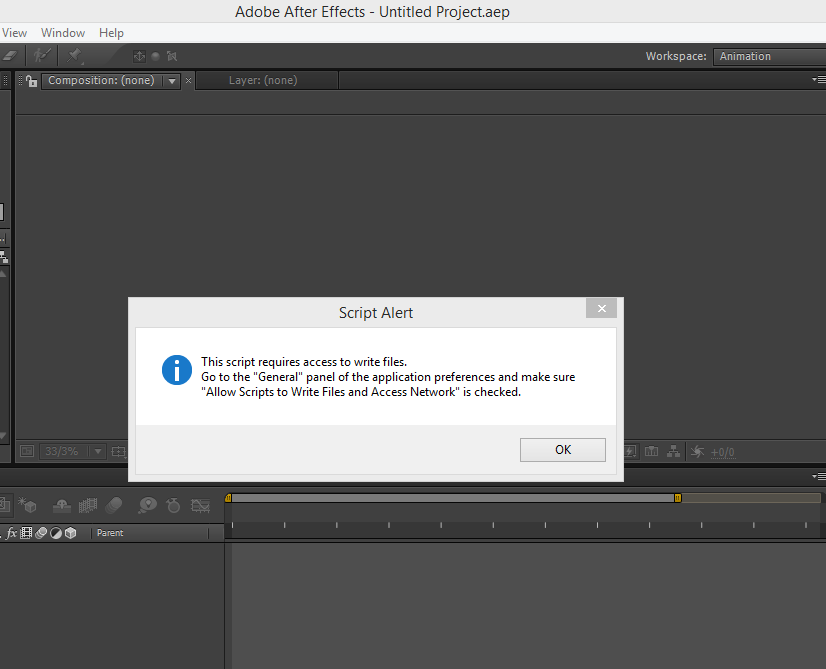Click the time navigator end handle
The image size is (826, 669).
678,498
